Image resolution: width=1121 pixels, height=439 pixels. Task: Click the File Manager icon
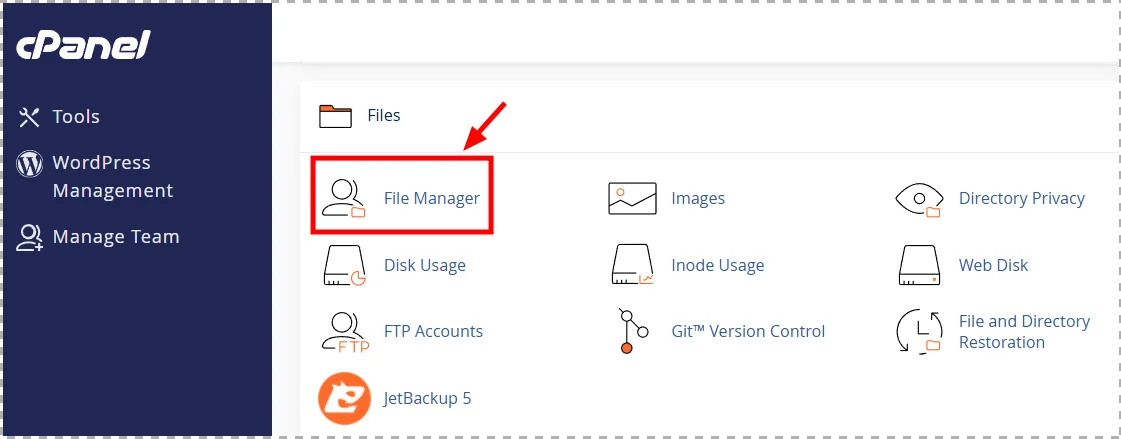(x=344, y=198)
